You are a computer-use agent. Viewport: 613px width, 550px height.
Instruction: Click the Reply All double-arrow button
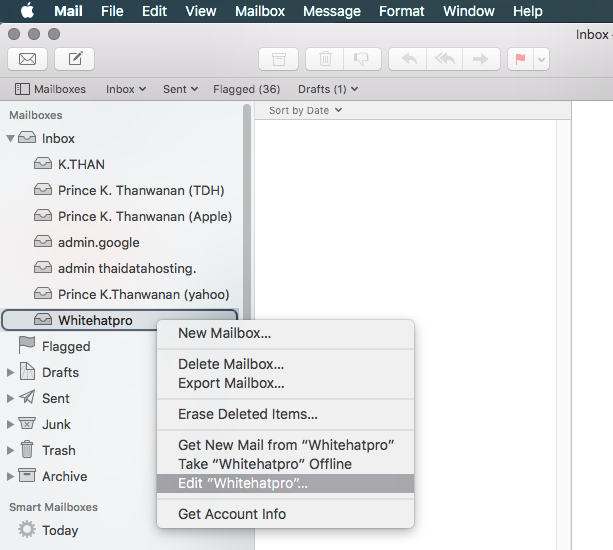445,59
